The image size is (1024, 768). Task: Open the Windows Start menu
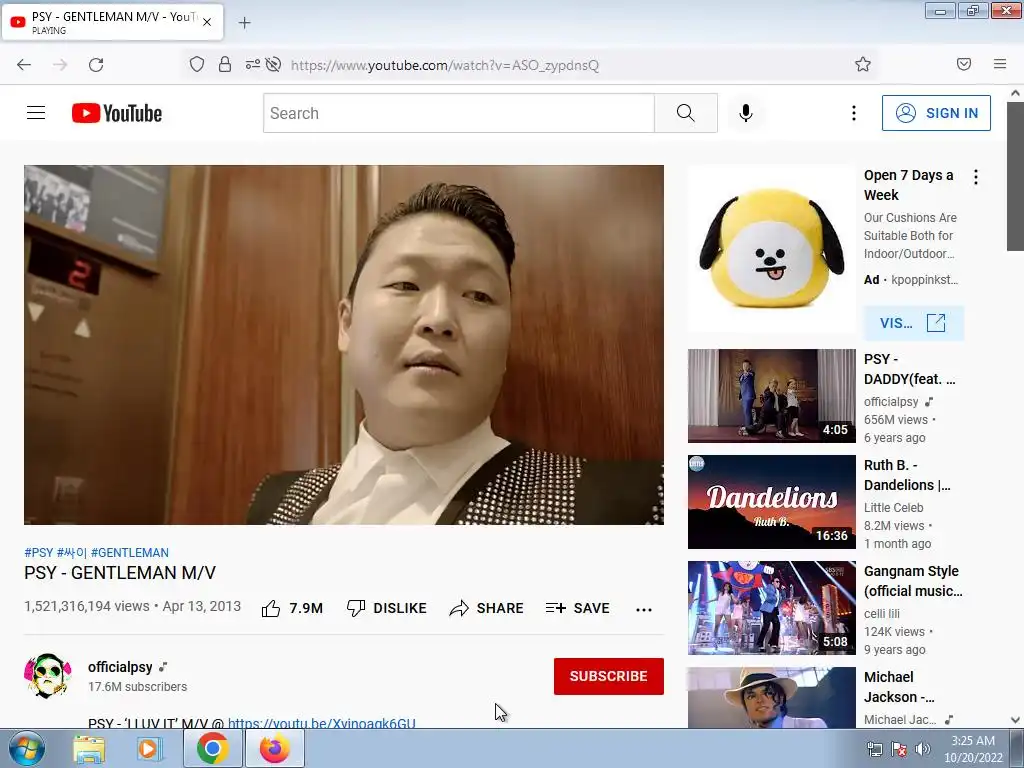point(26,748)
